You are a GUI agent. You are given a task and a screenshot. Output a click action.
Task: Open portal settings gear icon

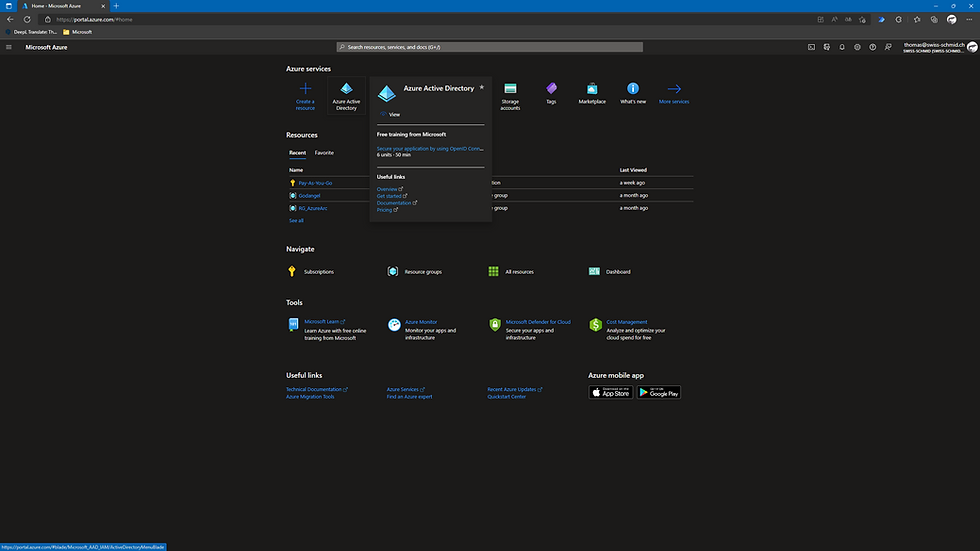tap(858, 47)
